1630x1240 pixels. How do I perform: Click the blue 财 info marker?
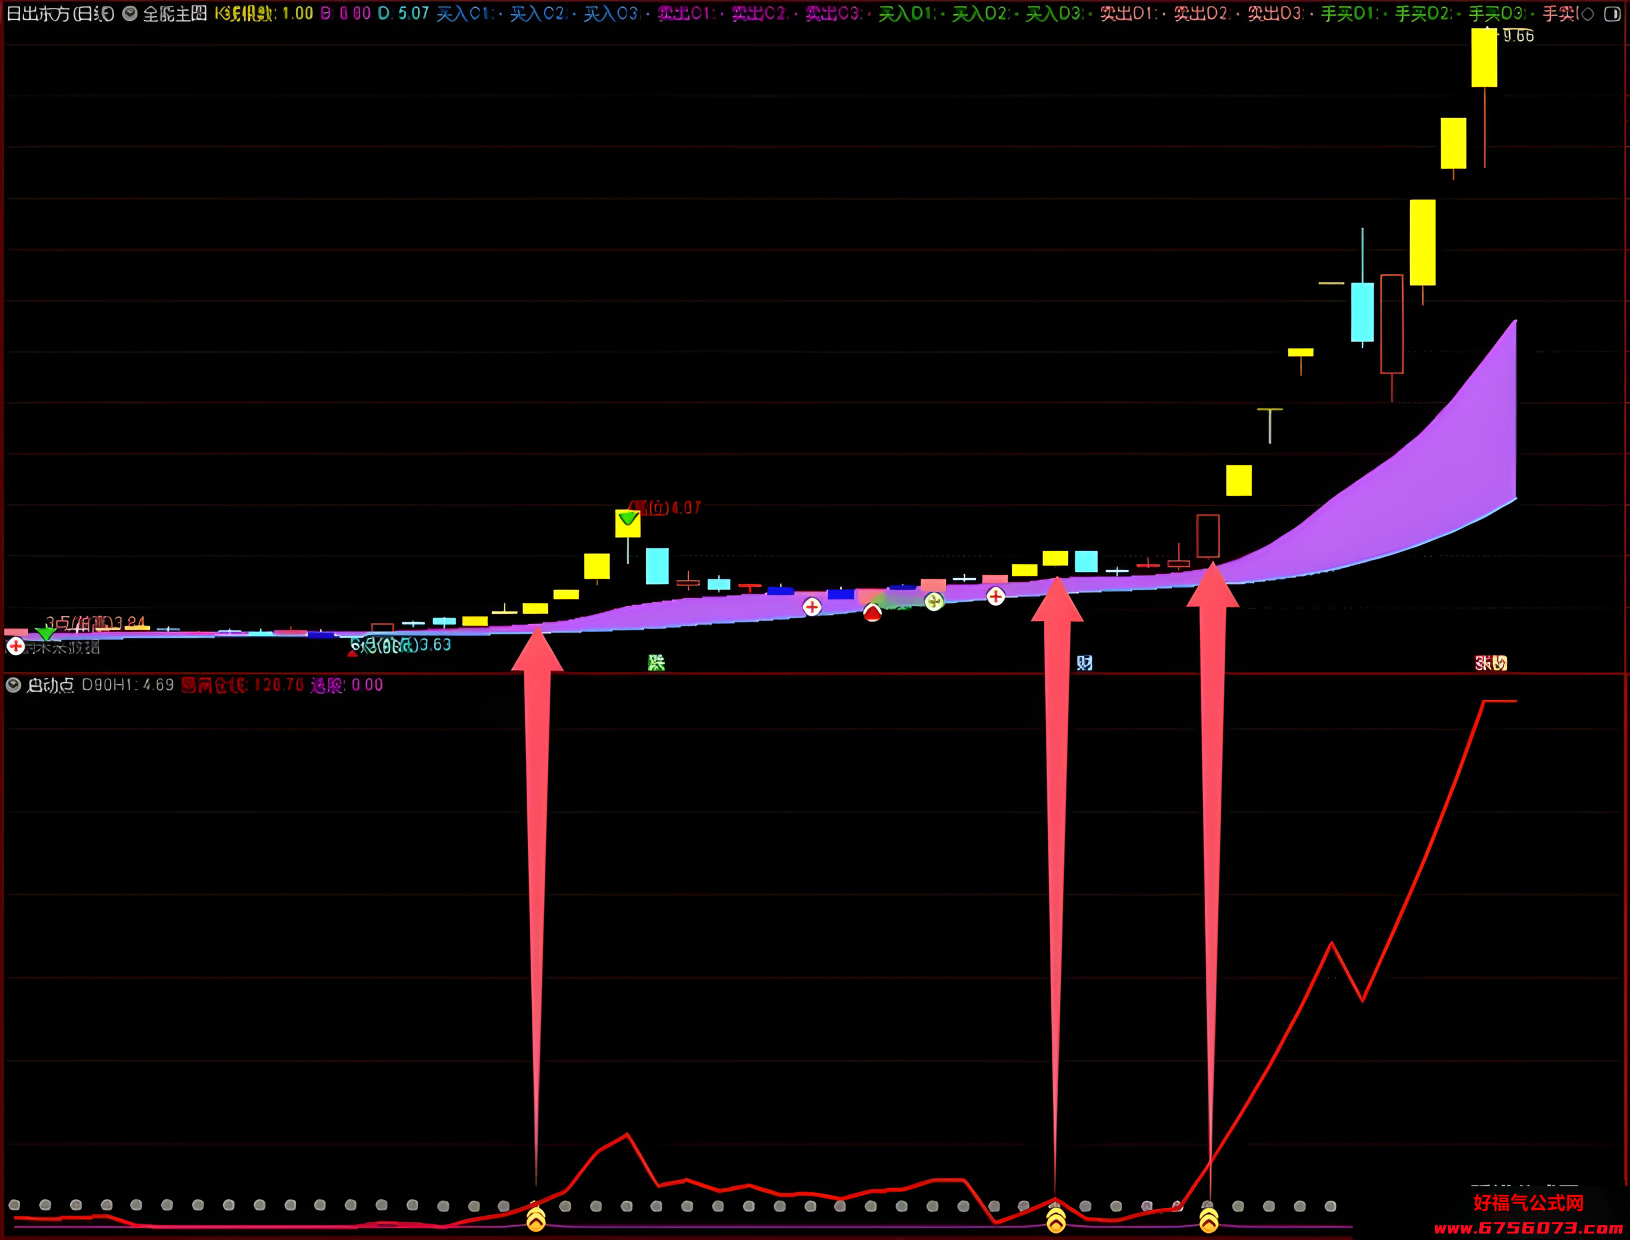coord(1084,662)
